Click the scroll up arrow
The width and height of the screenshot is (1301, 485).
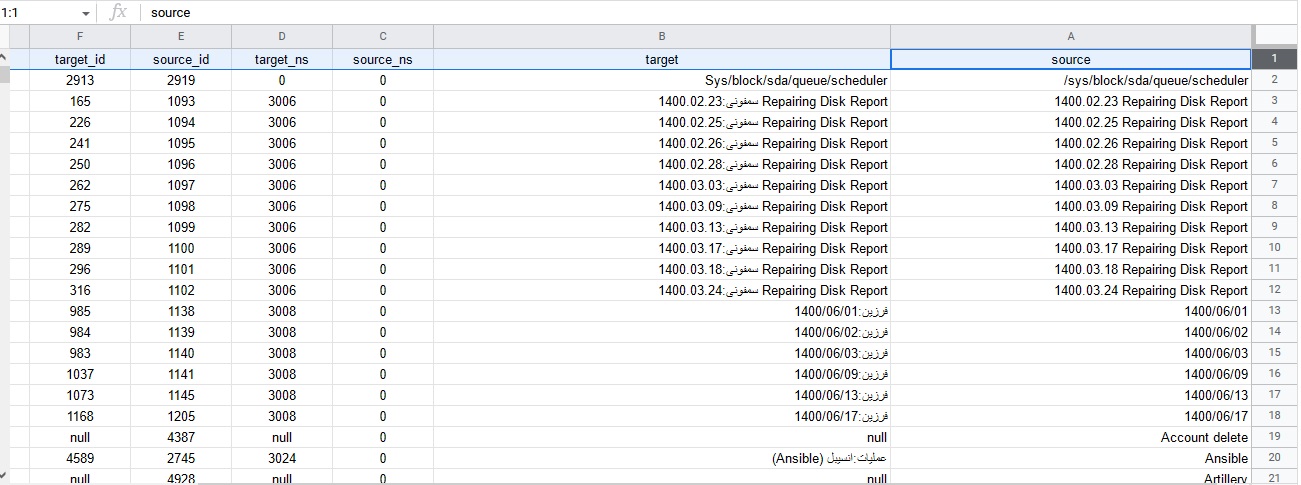coord(4,58)
